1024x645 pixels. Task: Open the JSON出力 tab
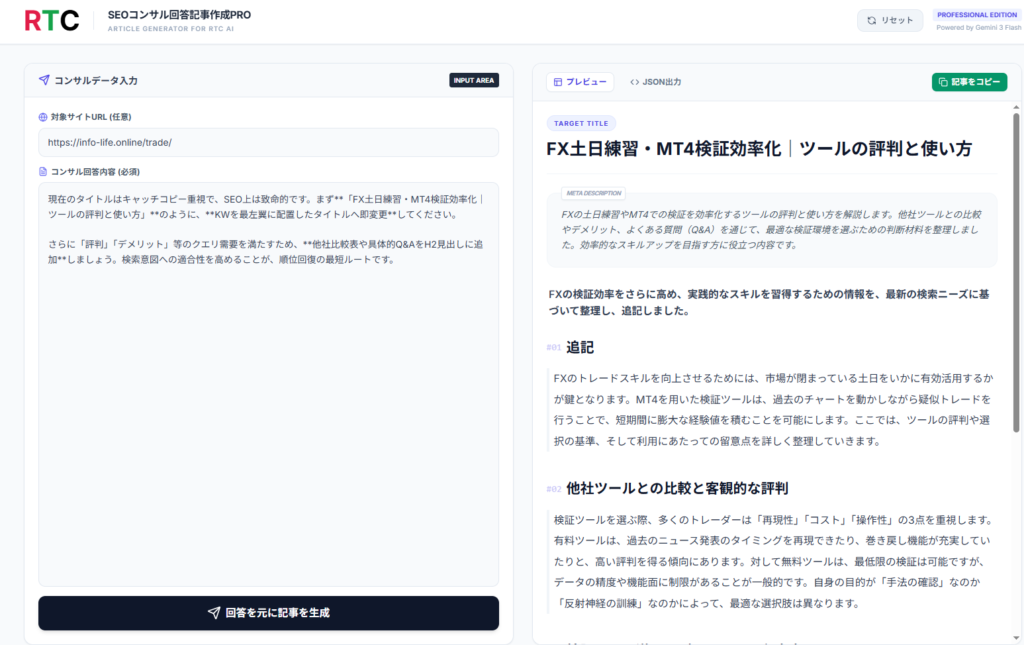point(655,82)
